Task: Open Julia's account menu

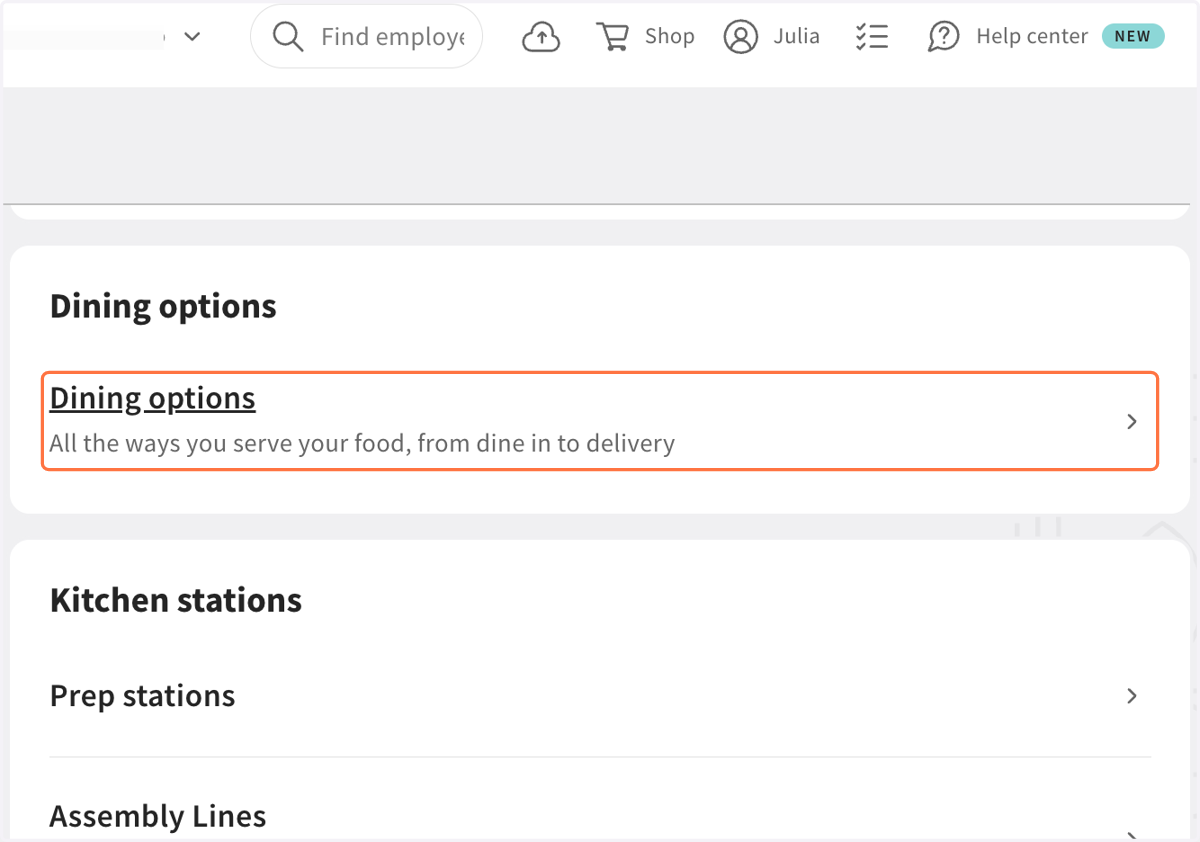Action: [x=796, y=37]
